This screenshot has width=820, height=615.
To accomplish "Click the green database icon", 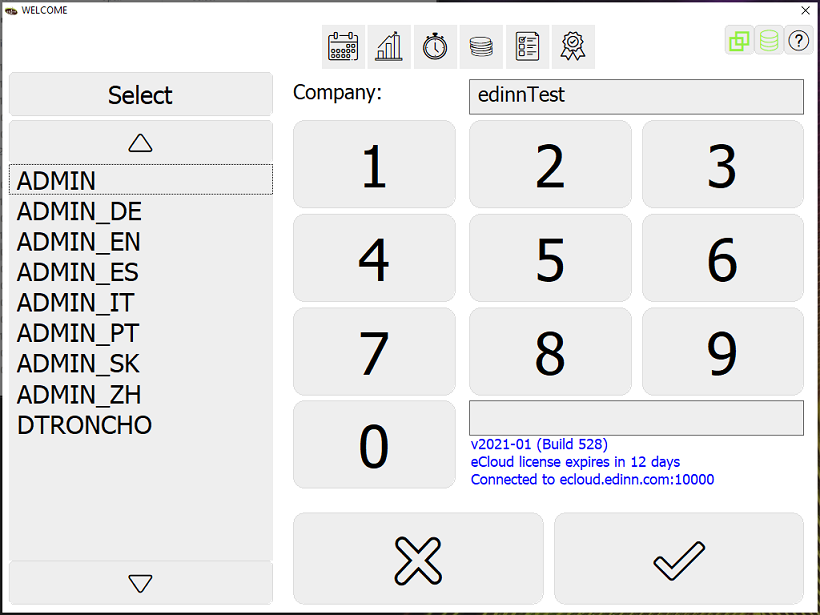I will 769,40.
